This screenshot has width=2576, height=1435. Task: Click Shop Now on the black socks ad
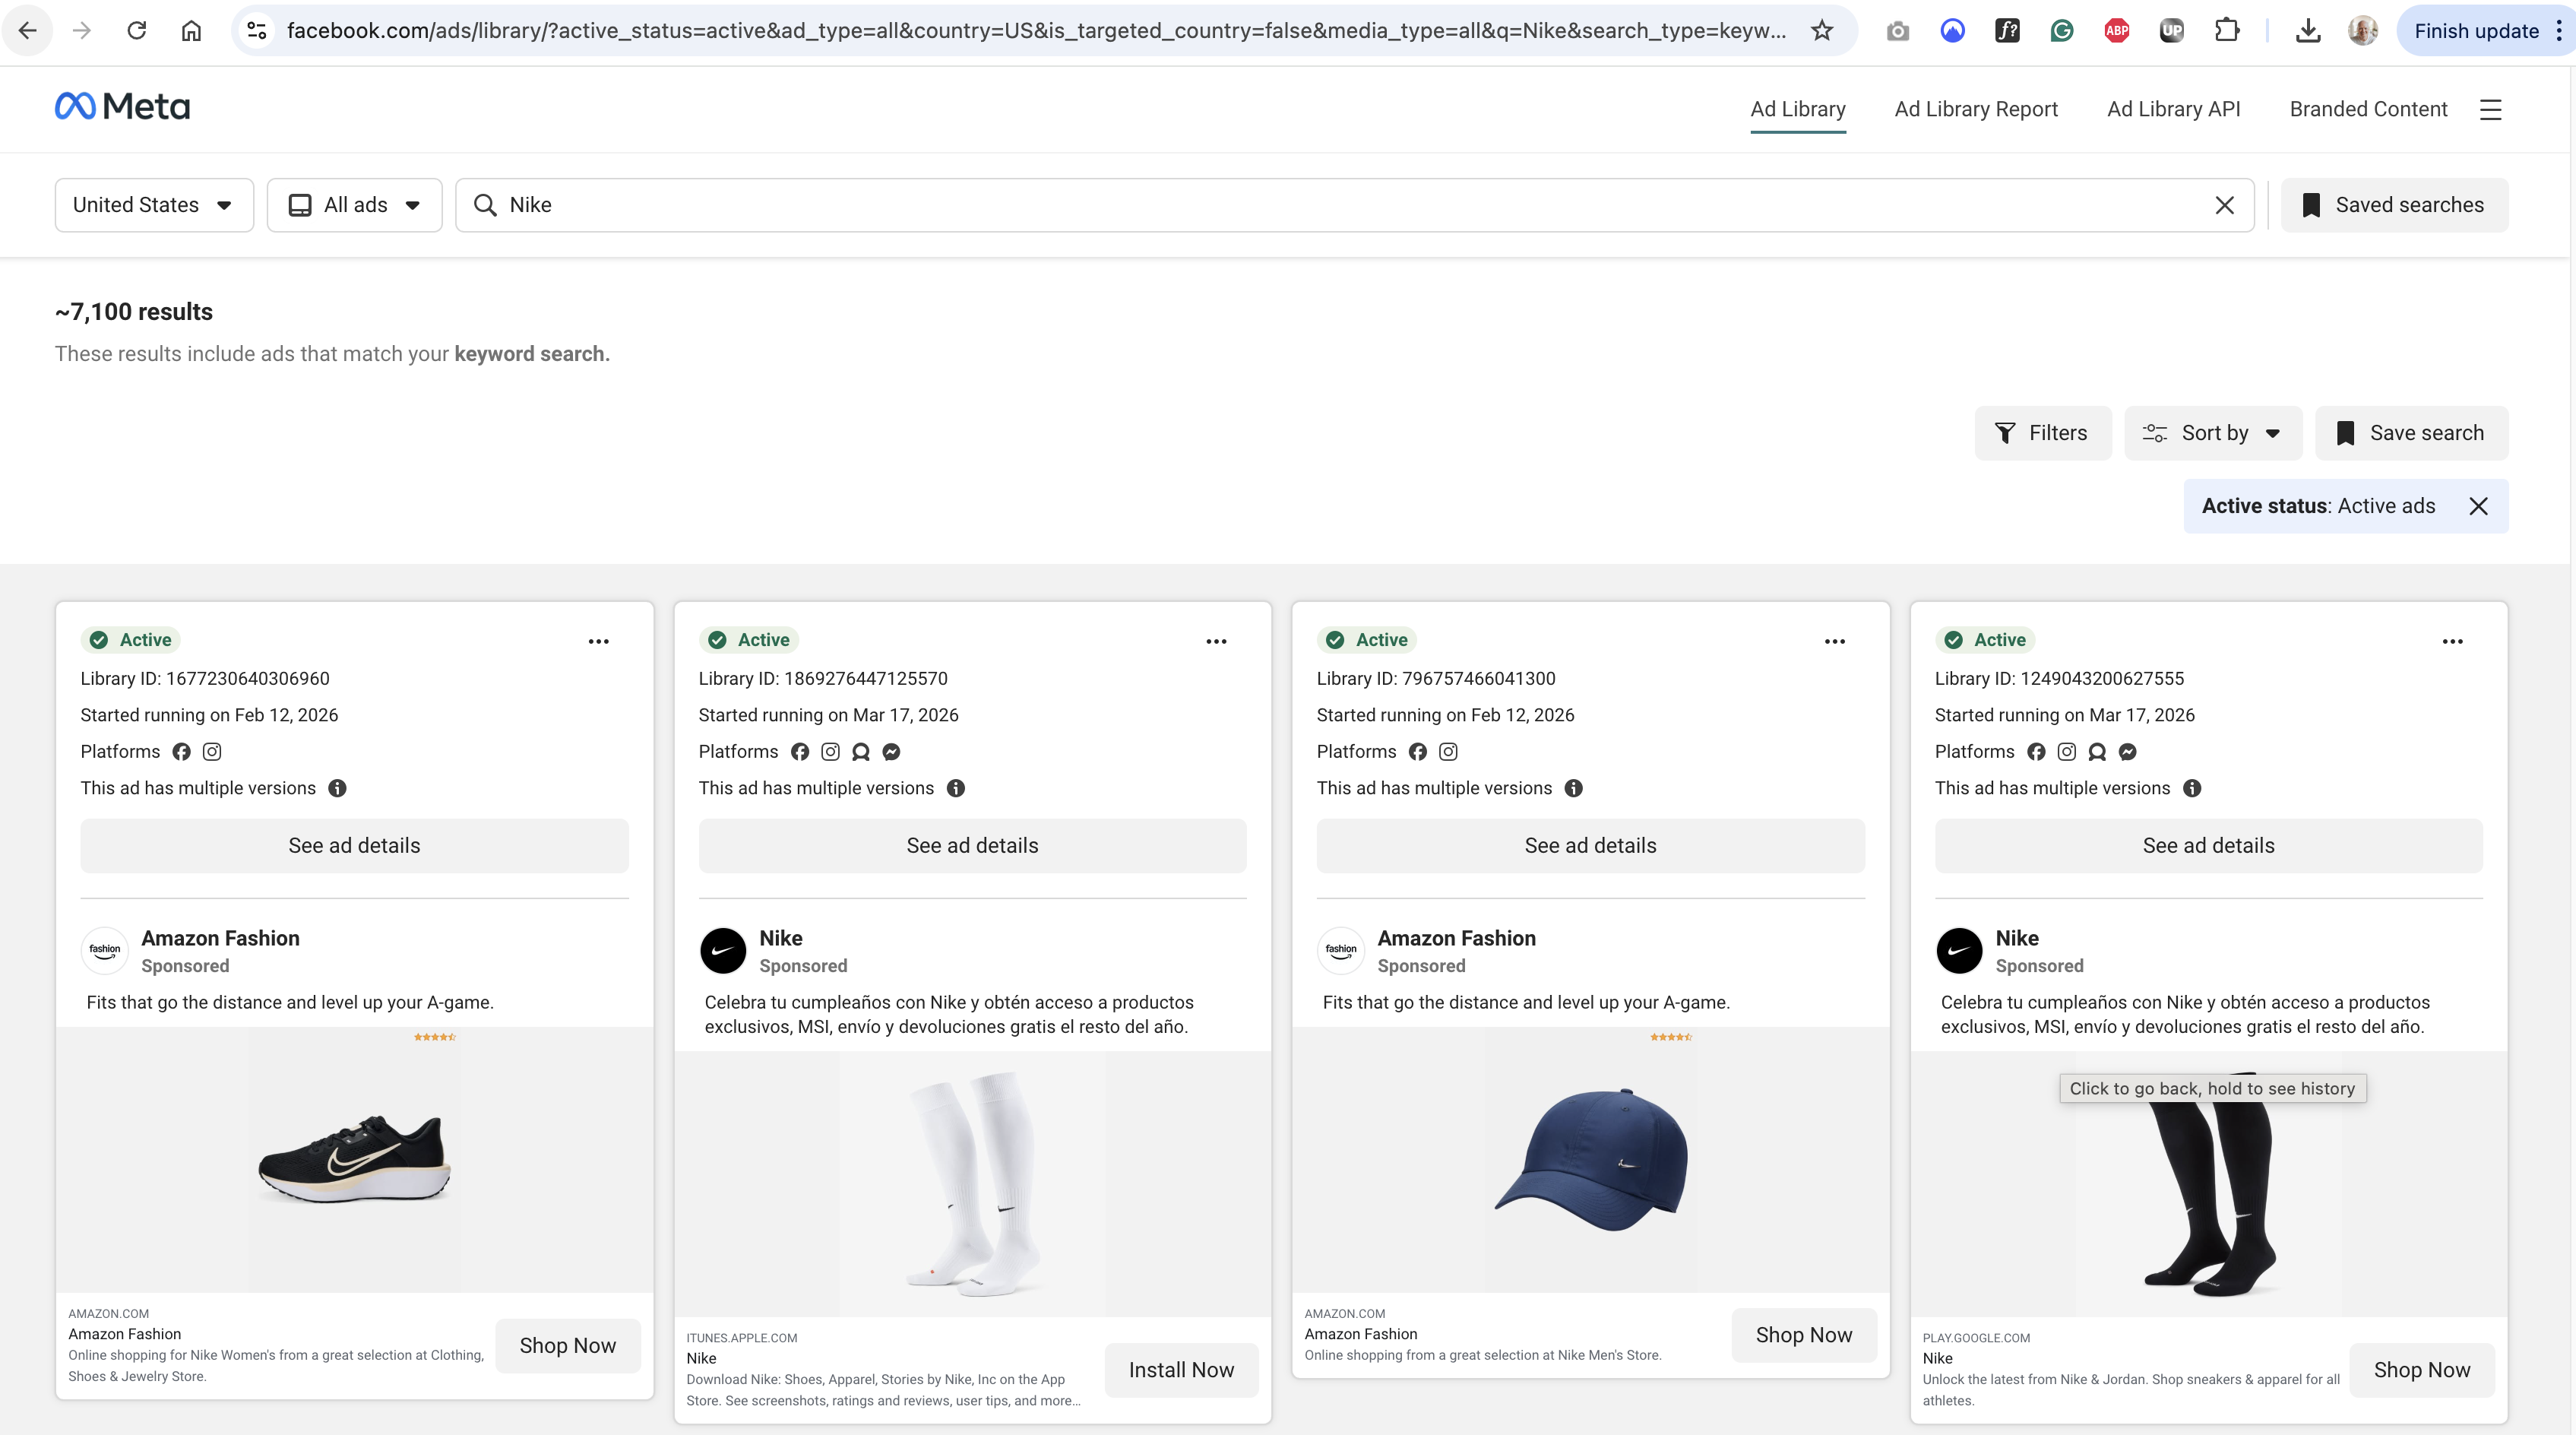coord(2422,1370)
